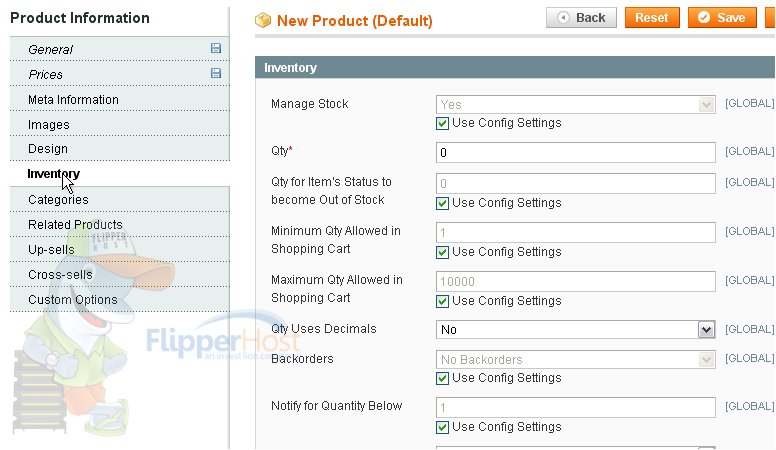Click the box icon beside New Product title

(x=263, y=20)
